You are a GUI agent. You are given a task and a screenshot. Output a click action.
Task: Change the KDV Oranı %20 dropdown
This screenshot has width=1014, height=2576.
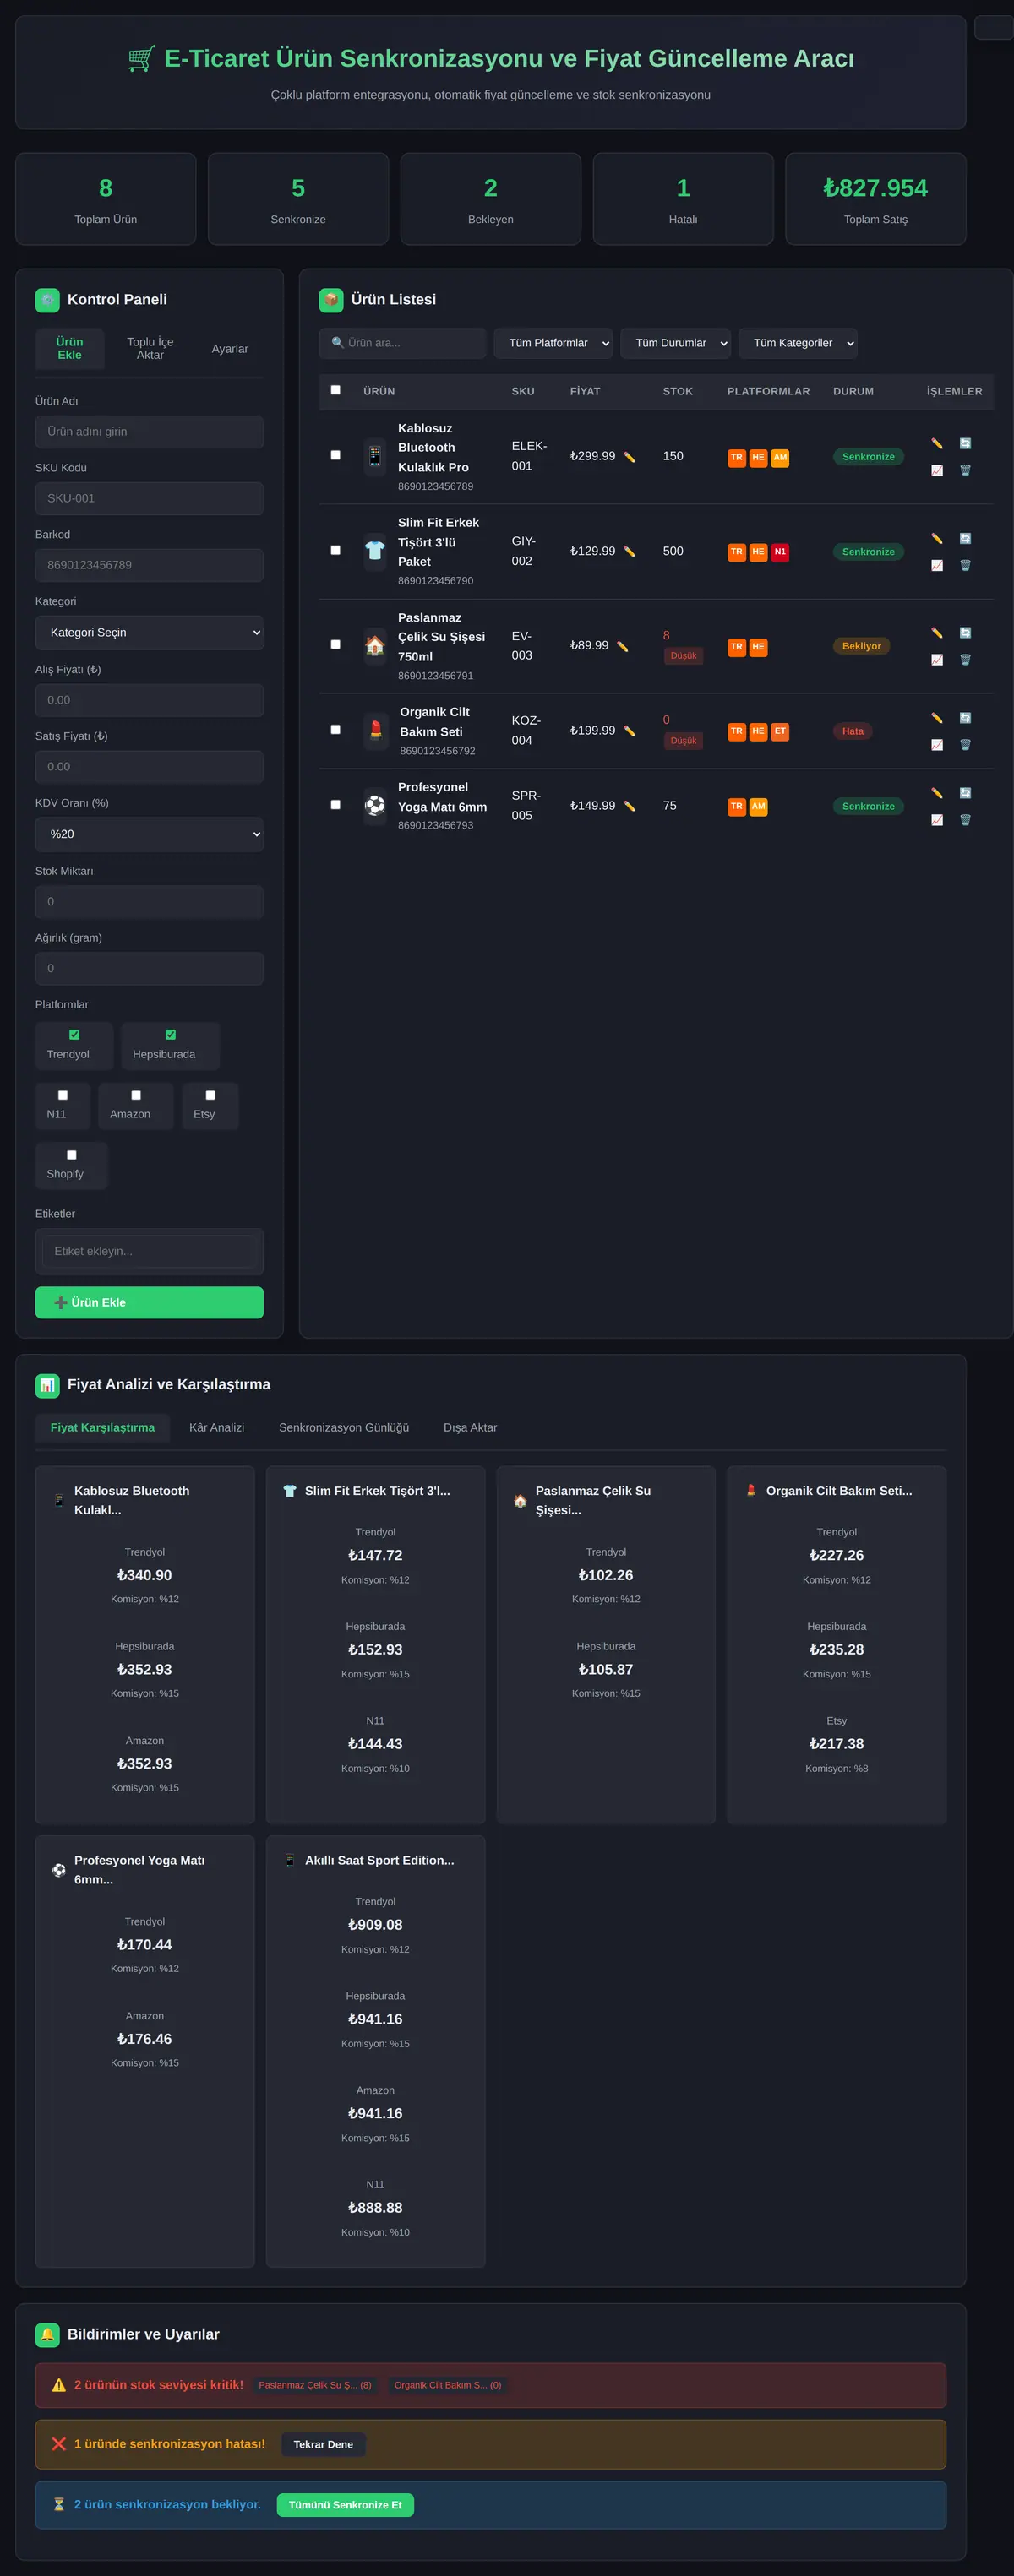pos(150,834)
